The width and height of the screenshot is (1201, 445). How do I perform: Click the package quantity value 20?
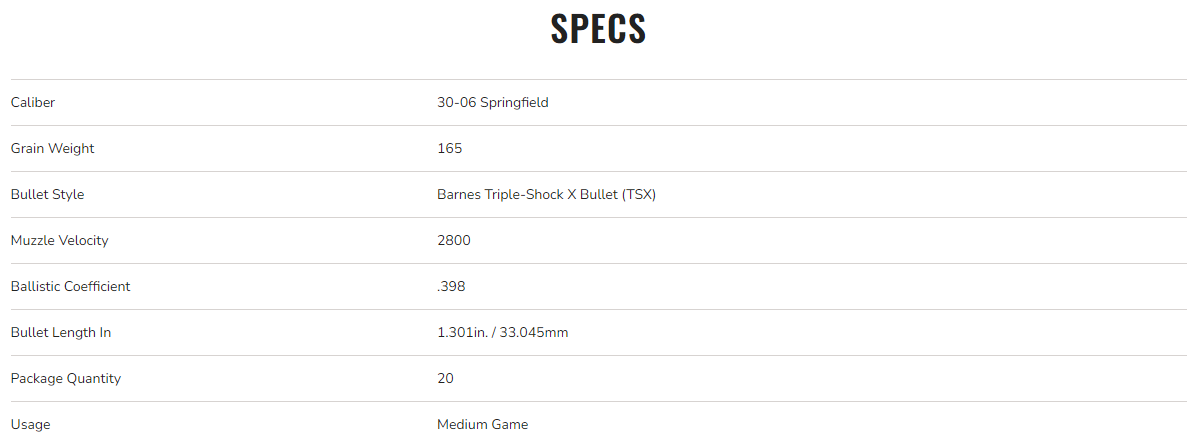click(x=445, y=378)
